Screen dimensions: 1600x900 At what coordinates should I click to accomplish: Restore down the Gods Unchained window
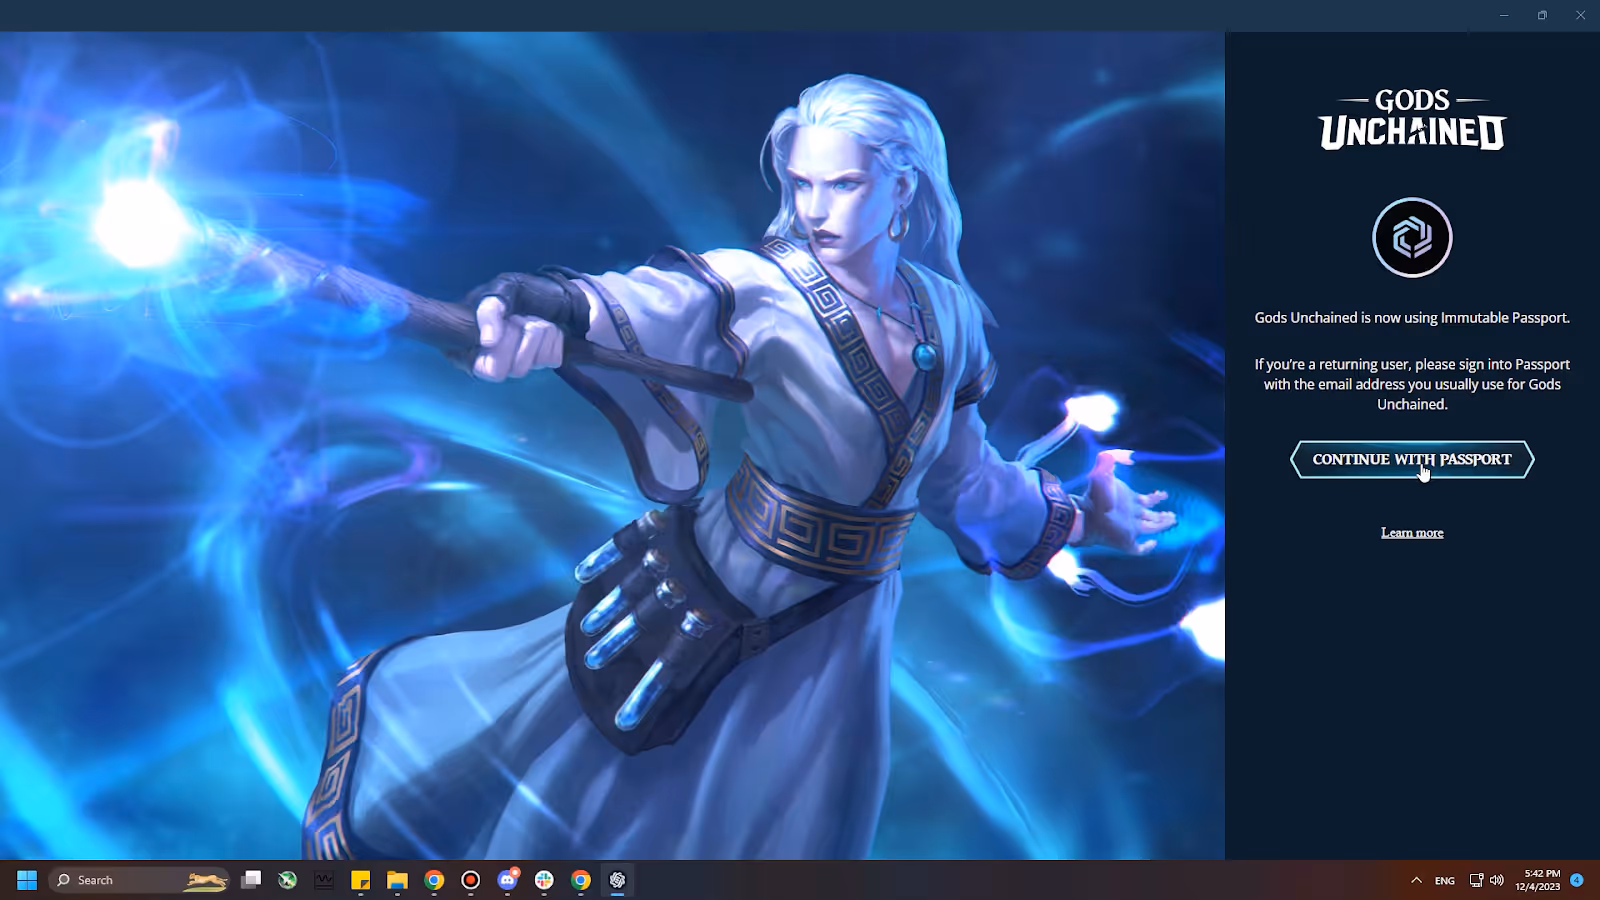click(x=1542, y=15)
